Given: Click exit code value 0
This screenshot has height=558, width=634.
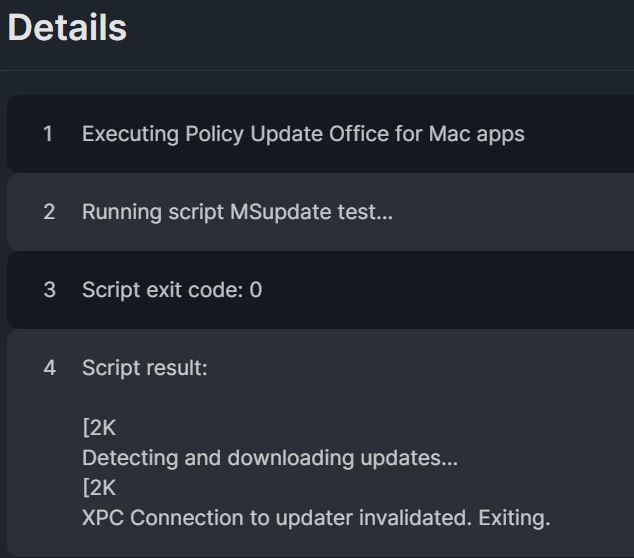Looking at the screenshot, I should 256,290.
